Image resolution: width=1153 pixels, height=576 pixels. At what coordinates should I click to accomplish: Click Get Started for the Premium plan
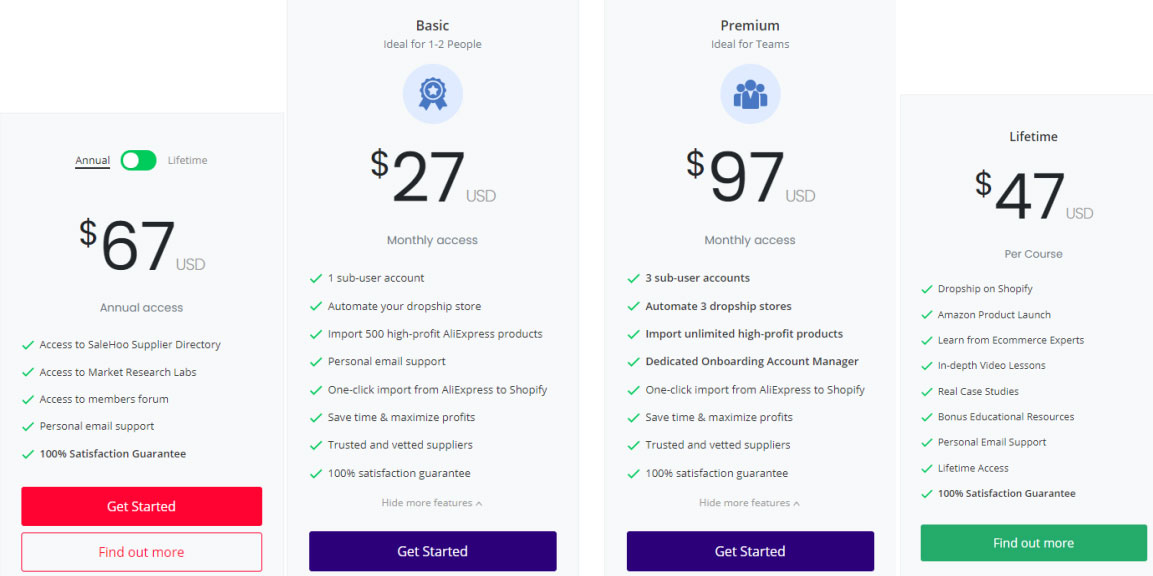(x=750, y=551)
